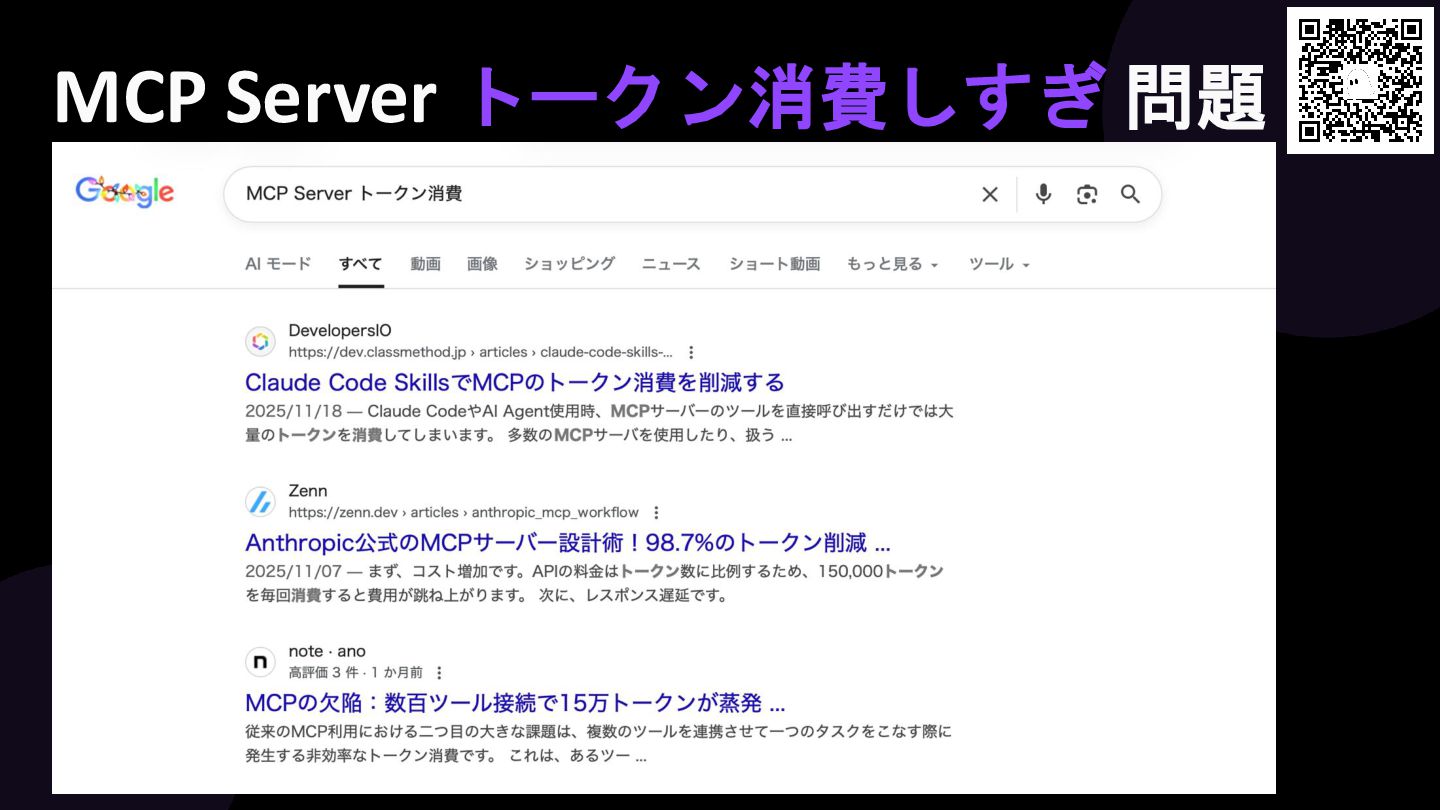
Task: Switch to the 動画 tab
Action: pyautogui.click(x=425, y=264)
